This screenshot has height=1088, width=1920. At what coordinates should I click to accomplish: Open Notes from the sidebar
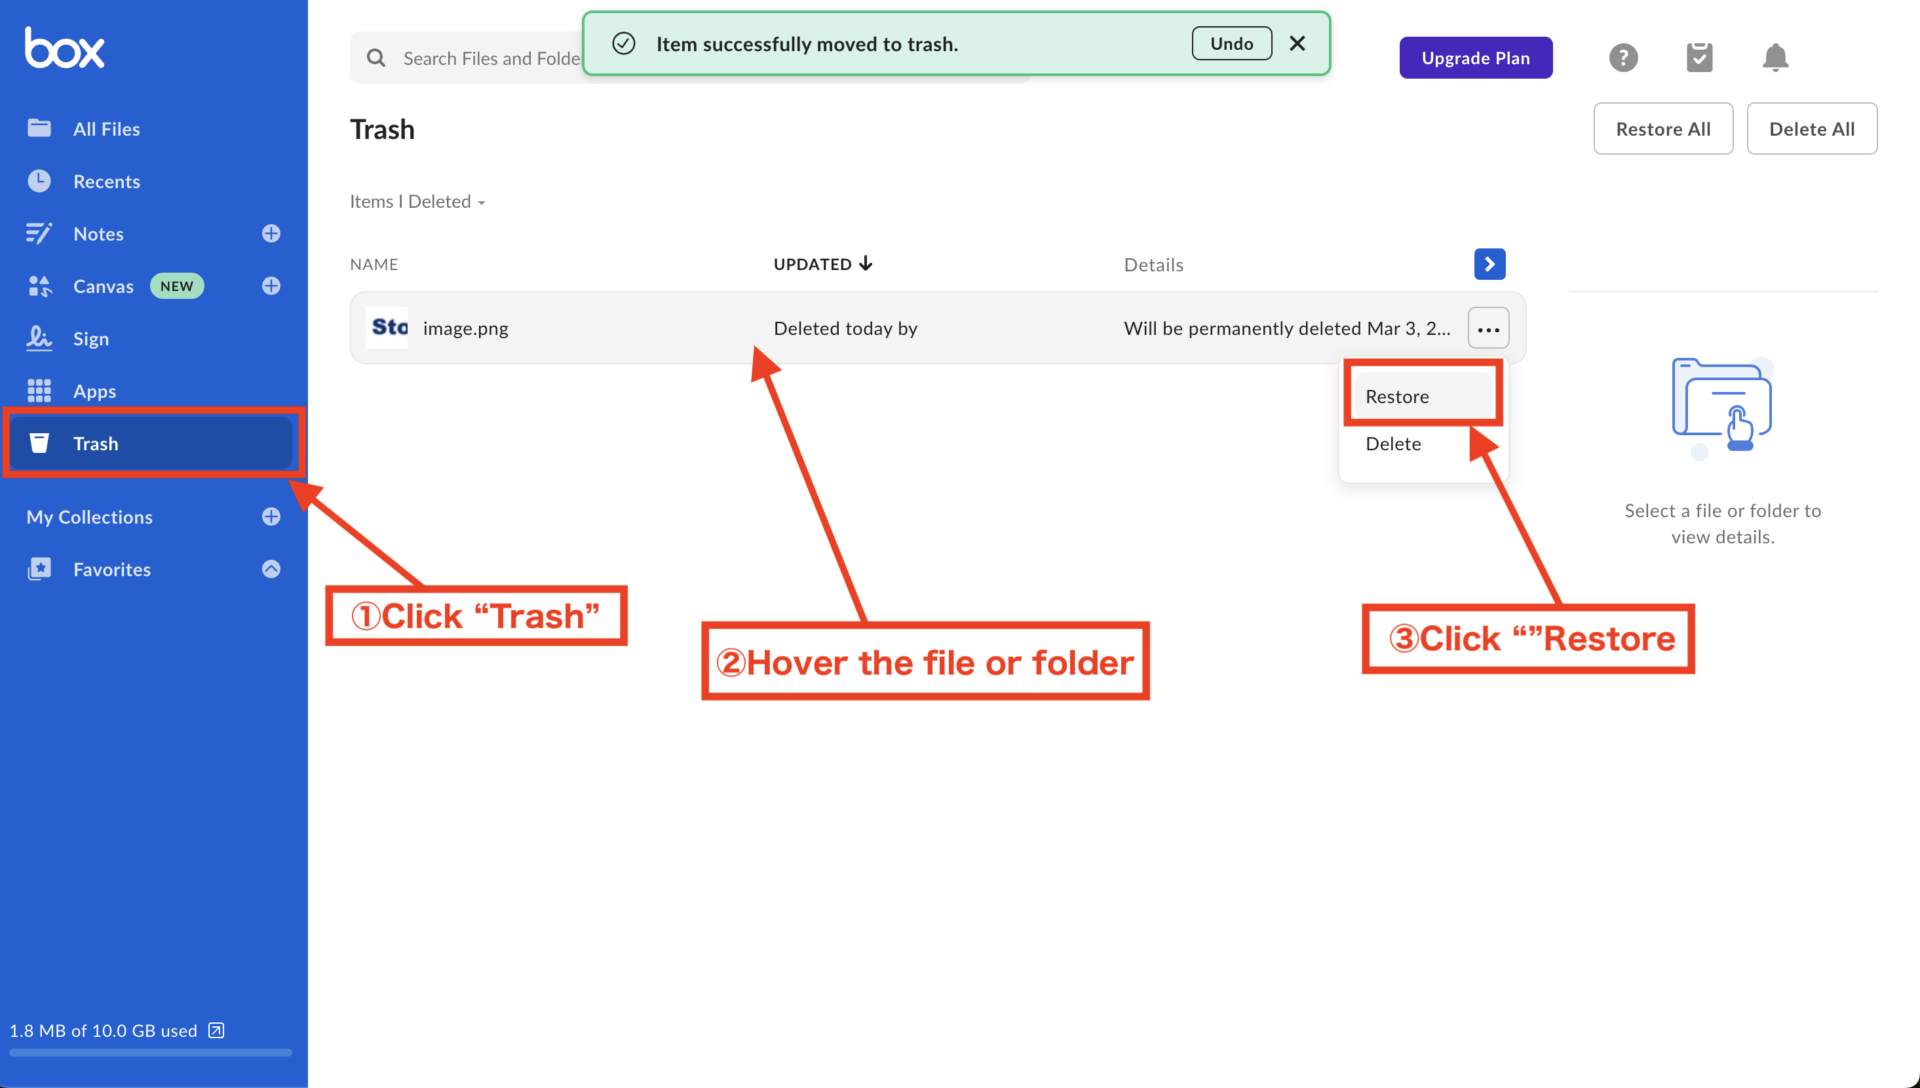tap(99, 233)
